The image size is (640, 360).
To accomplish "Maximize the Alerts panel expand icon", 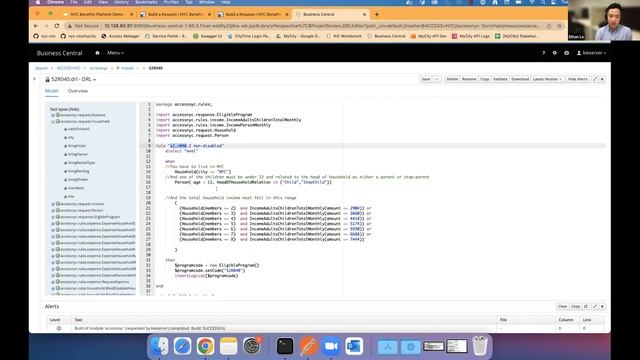I will pos(595,307).
